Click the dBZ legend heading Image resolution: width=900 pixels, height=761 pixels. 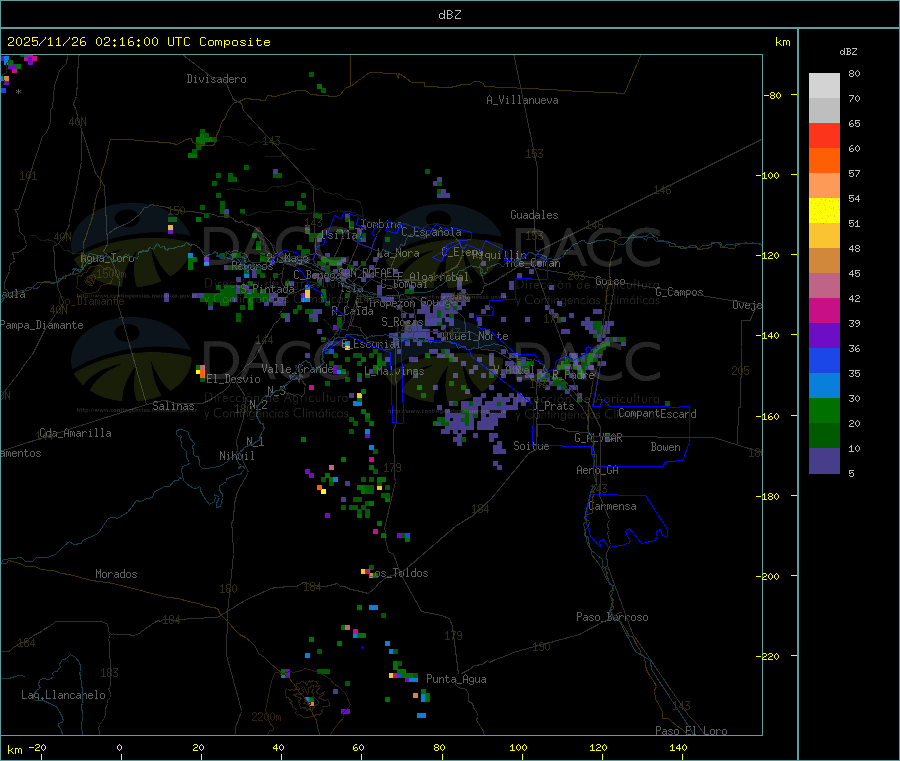[x=848, y=52]
